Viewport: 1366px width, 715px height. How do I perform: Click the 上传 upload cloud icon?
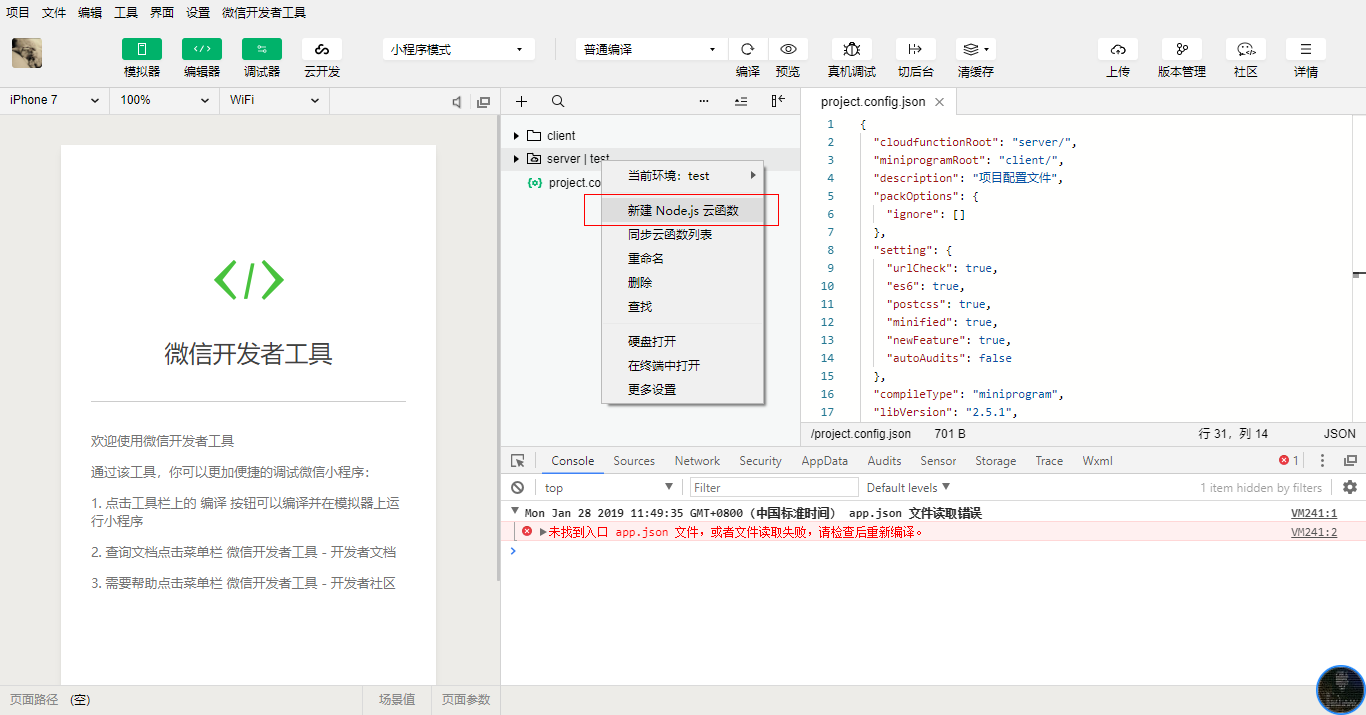1118,49
